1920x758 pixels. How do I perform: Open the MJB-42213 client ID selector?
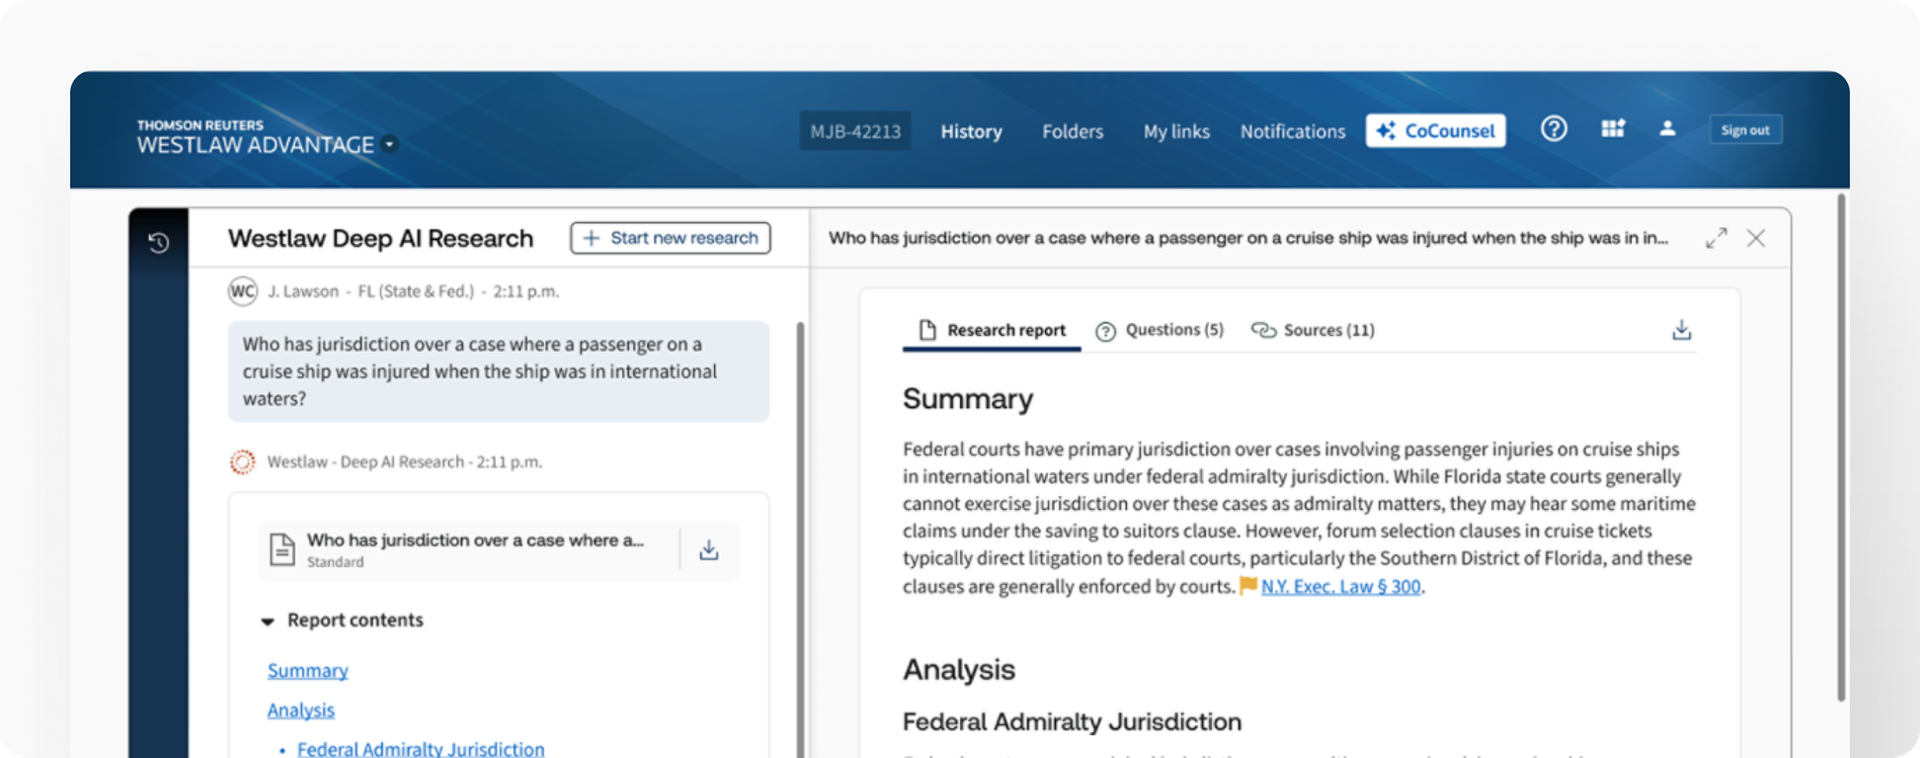855,131
